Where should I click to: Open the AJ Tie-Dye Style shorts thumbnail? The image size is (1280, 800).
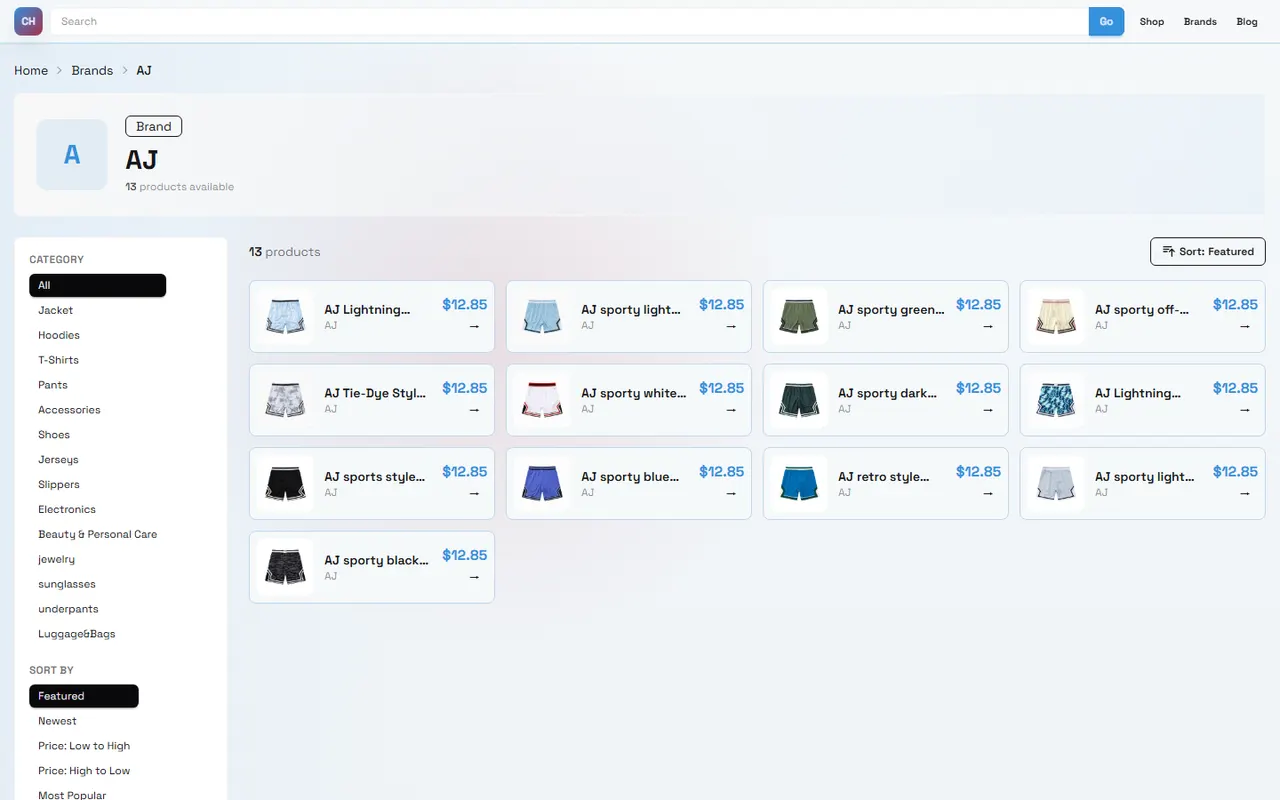pos(285,400)
